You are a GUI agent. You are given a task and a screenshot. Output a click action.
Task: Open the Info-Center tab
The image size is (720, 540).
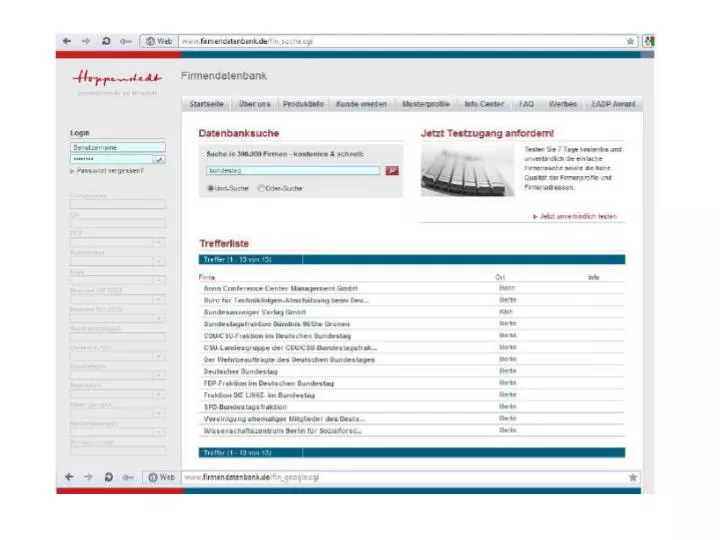point(484,104)
